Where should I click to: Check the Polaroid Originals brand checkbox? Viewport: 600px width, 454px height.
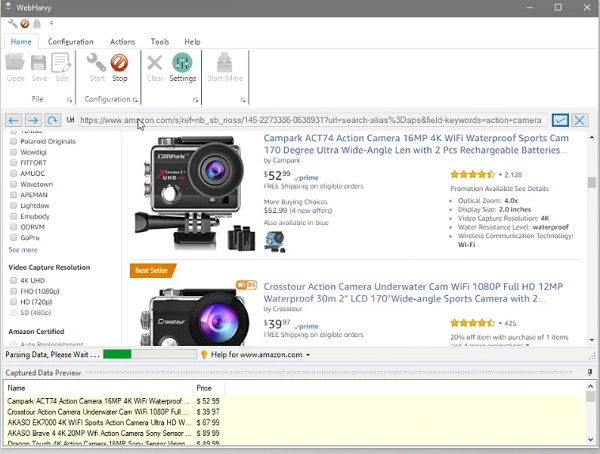(x=13, y=141)
